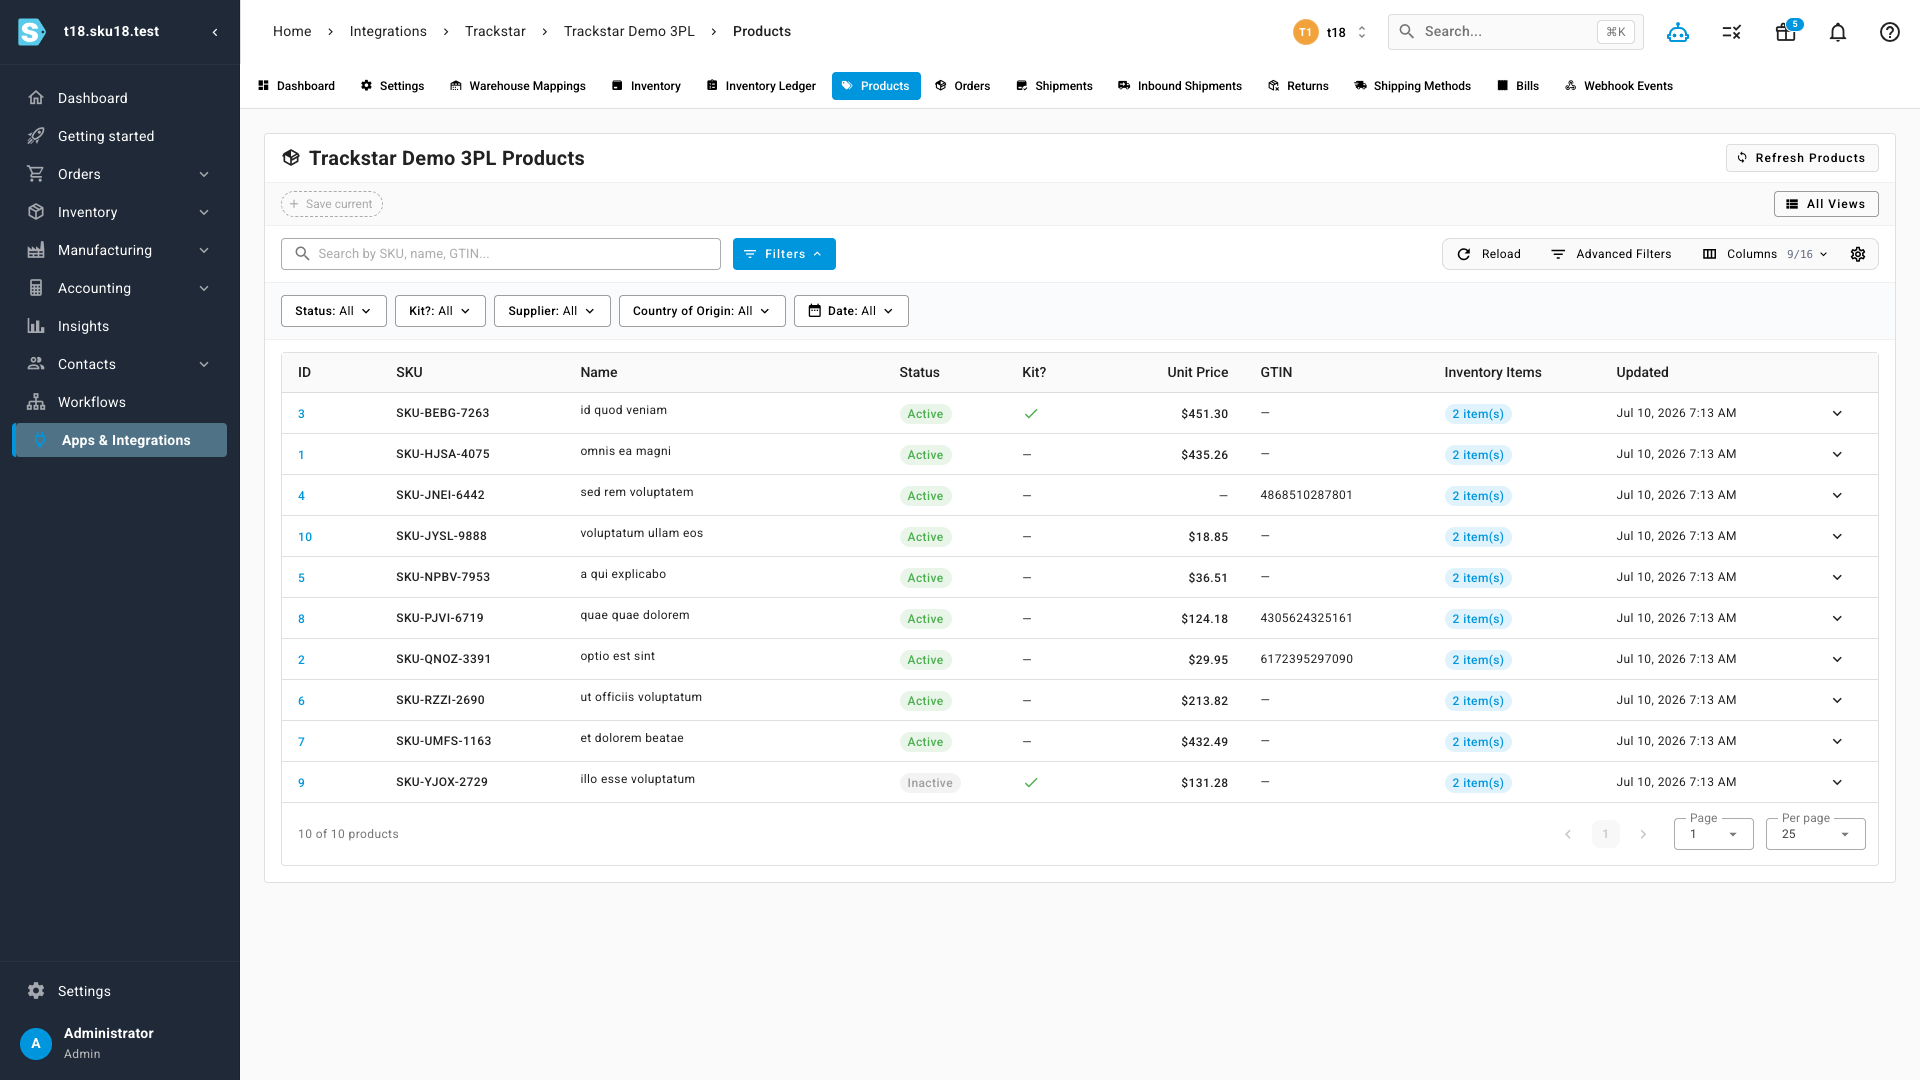The height and width of the screenshot is (1080, 1920).
Task: Expand the Accounting sidebar menu
Action: [120, 288]
